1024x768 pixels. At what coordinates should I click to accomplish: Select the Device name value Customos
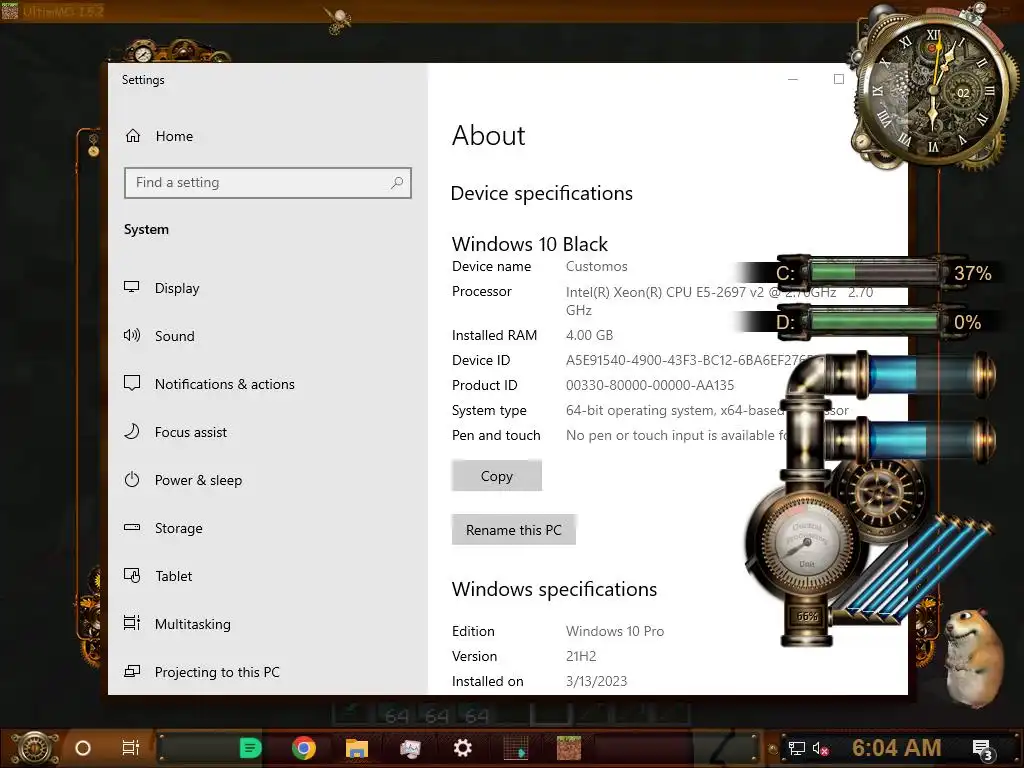pyautogui.click(x=596, y=266)
